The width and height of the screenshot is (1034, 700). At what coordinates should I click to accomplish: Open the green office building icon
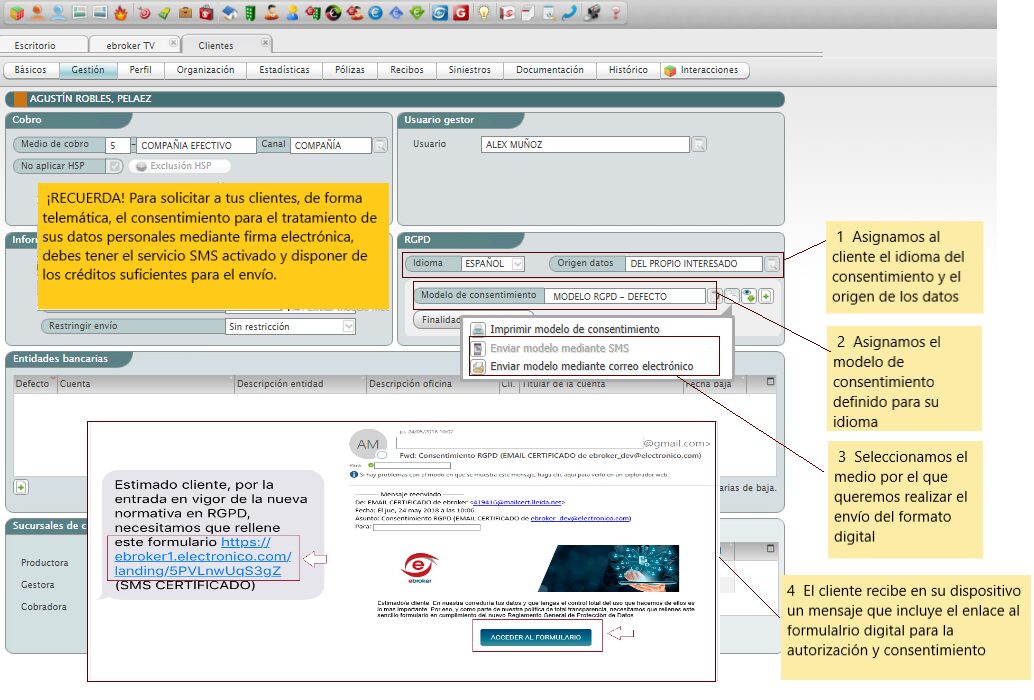(x=251, y=13)
